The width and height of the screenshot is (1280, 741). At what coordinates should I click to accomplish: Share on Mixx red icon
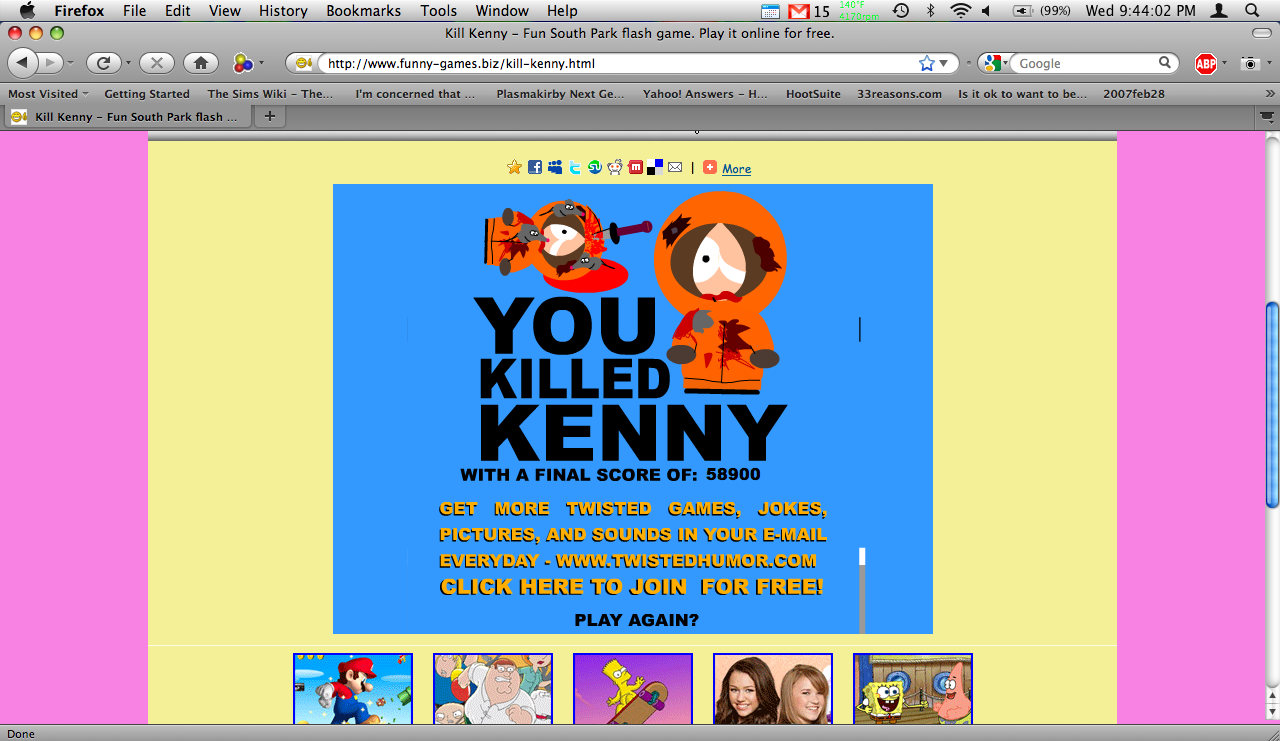click(635, 167)
